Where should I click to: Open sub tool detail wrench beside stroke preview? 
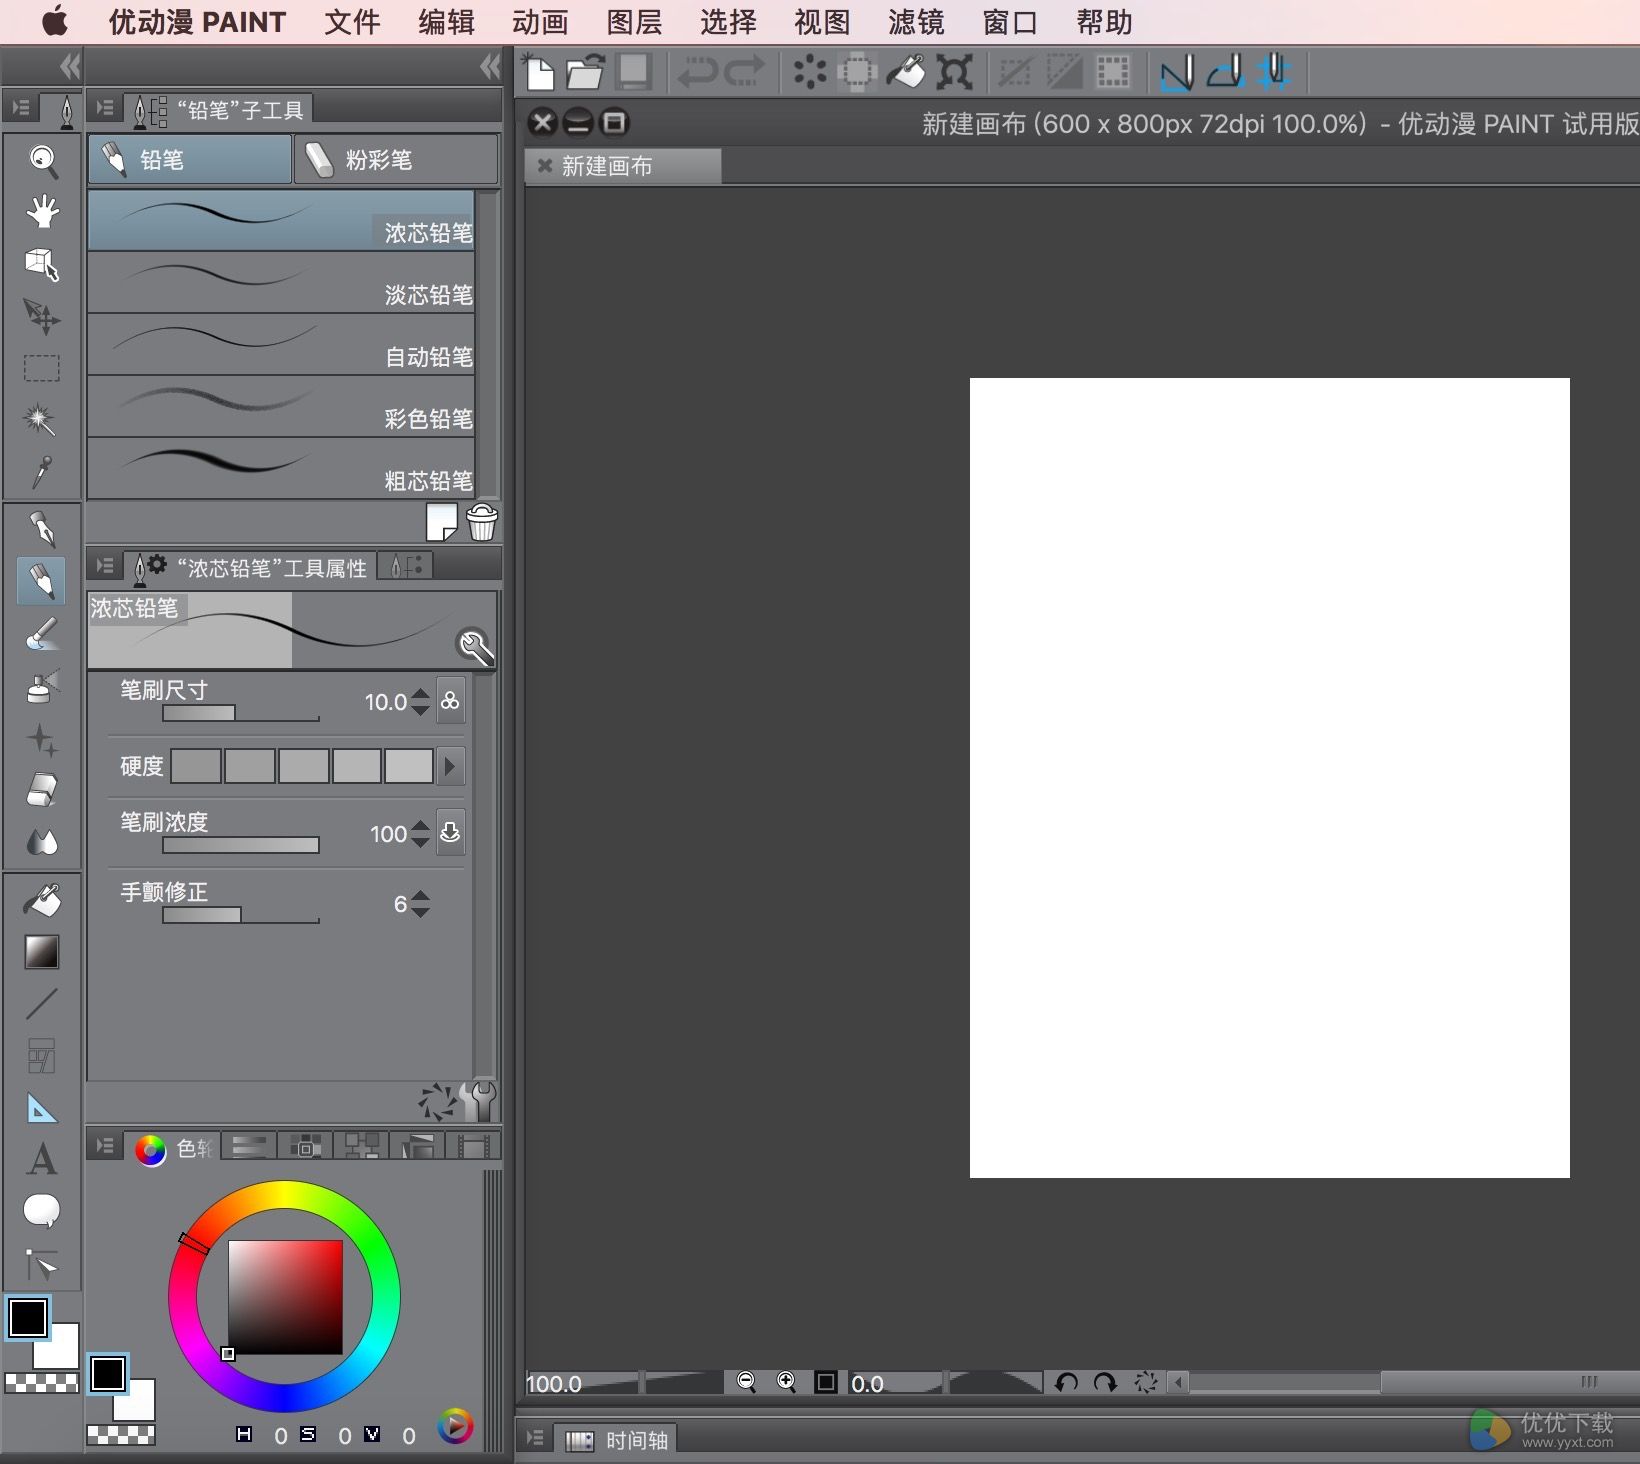[475, 647]
